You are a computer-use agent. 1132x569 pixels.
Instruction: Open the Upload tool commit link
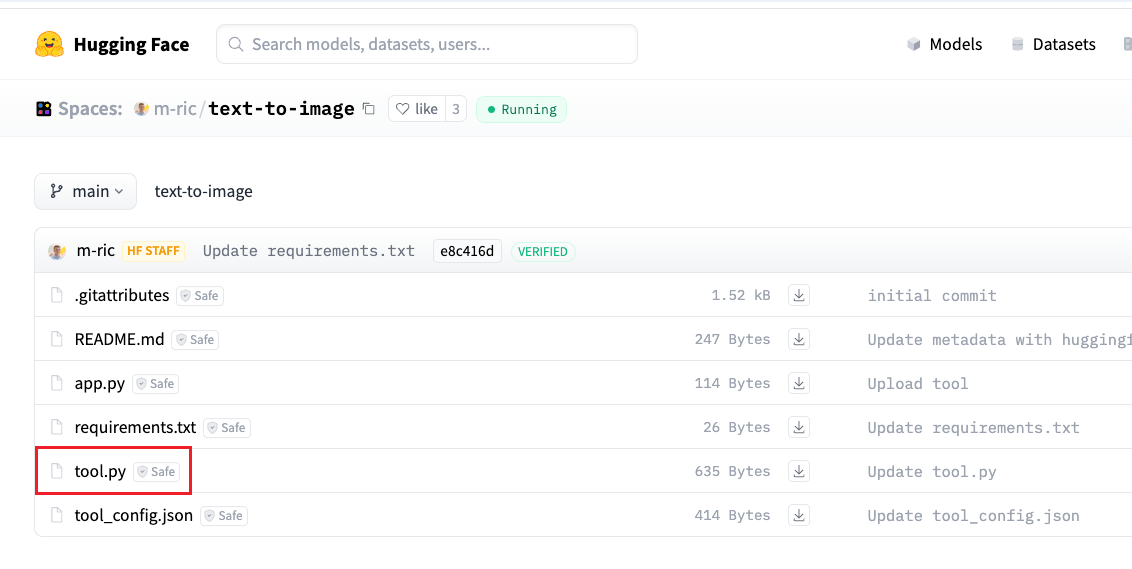pos(918,383)
